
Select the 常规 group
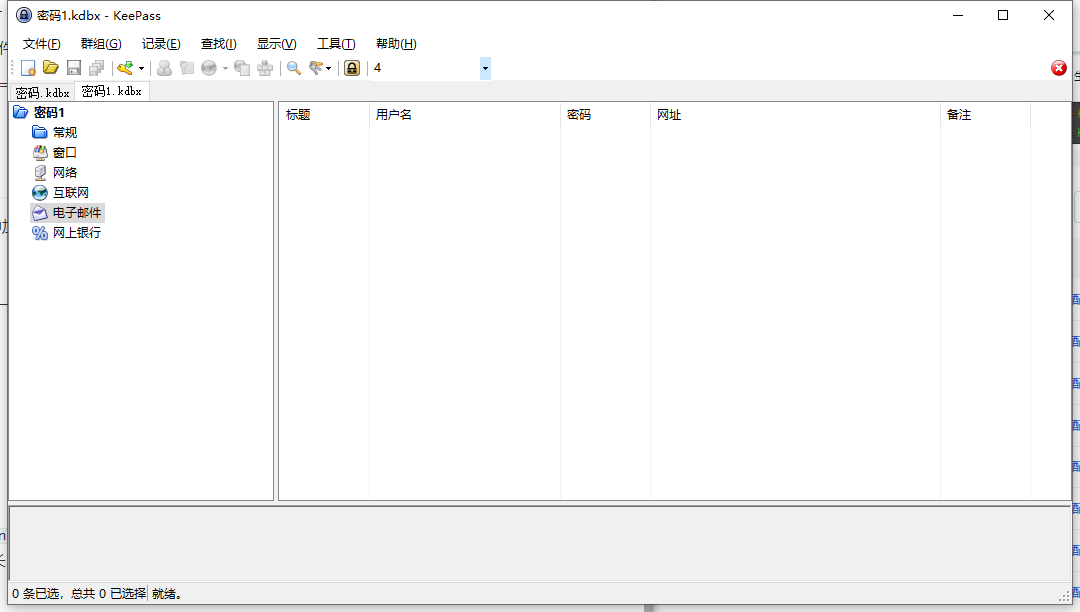coord(65,132)
